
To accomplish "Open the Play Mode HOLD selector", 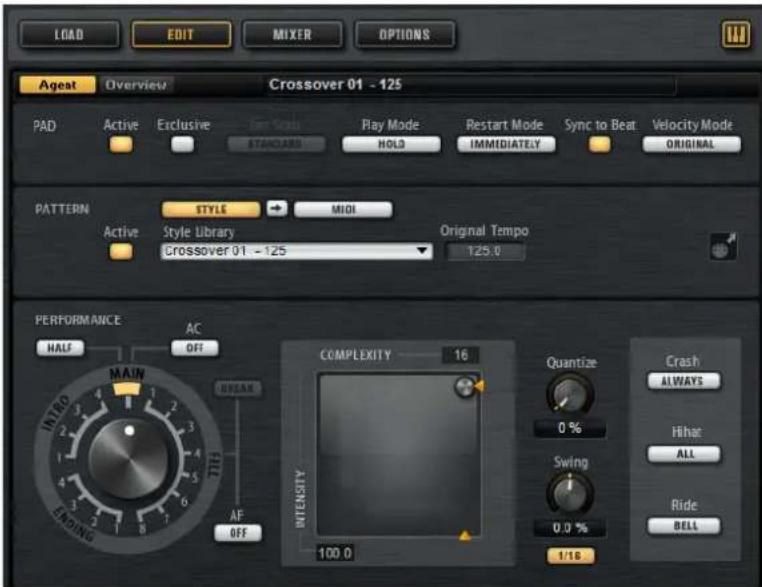I will (391, 144).
